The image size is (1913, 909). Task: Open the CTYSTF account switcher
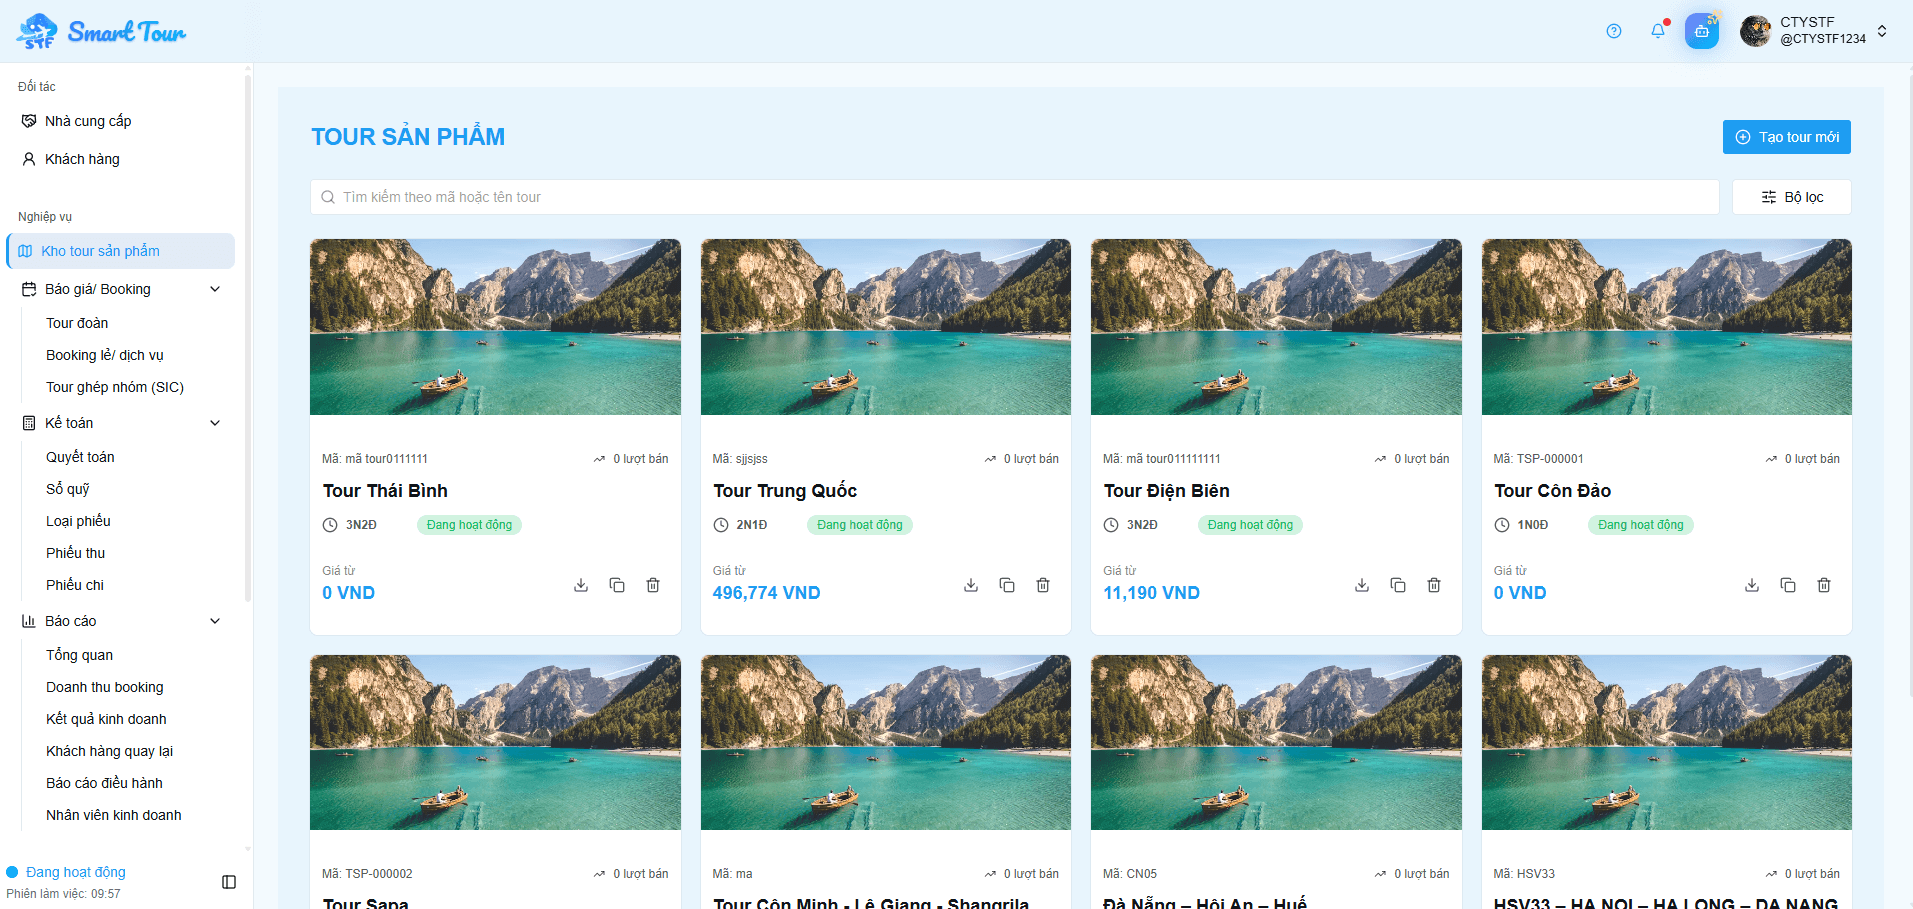tap(1814, 31)
